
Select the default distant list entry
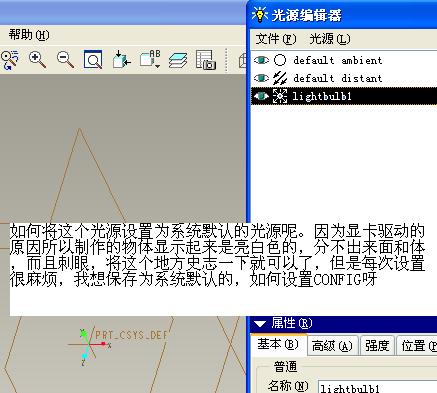point(344,78)
